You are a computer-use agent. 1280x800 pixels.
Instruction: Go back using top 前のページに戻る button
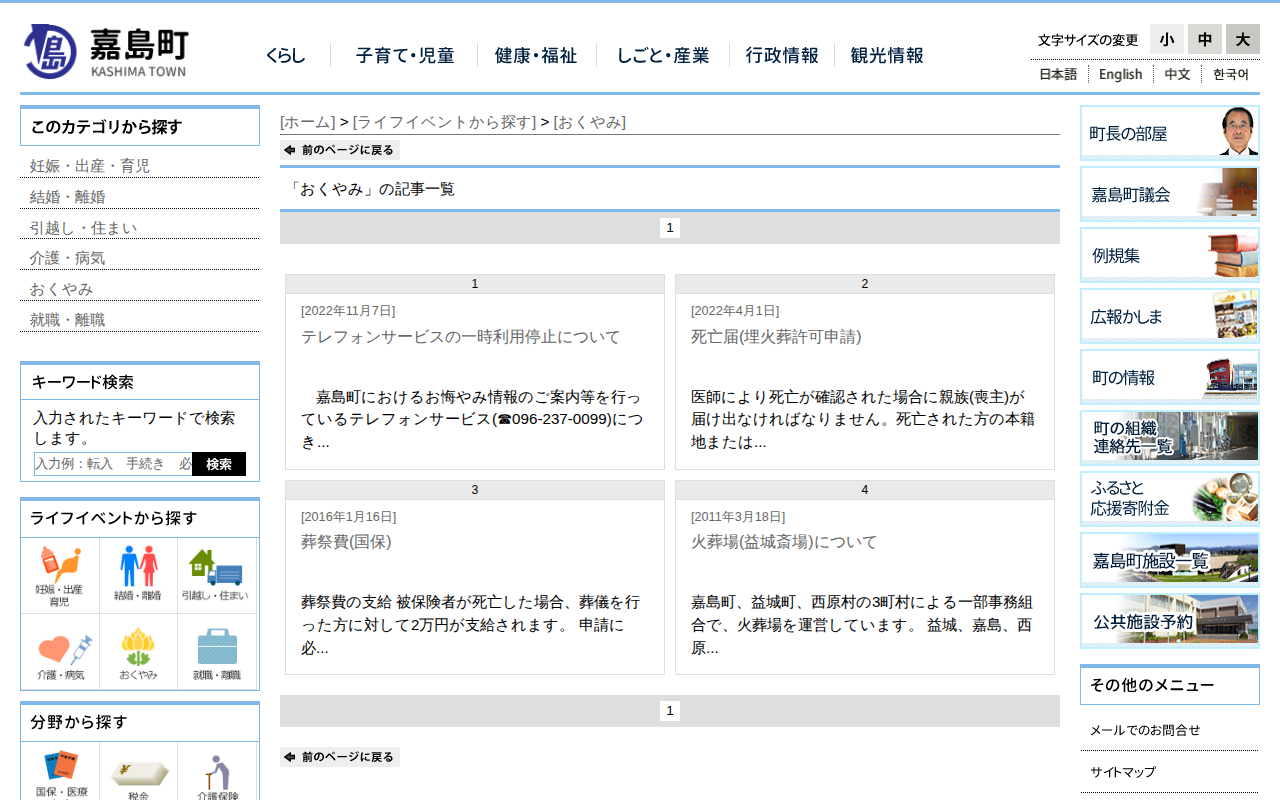pyautogui.click(x=340, y=150)
